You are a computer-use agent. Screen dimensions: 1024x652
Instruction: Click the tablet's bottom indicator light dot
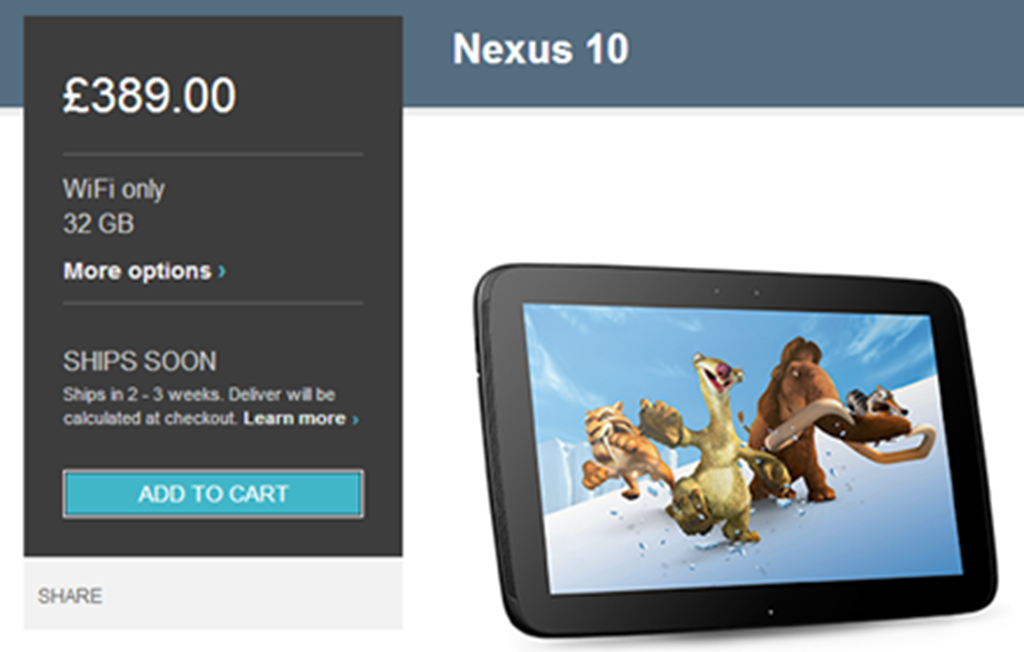771,612
